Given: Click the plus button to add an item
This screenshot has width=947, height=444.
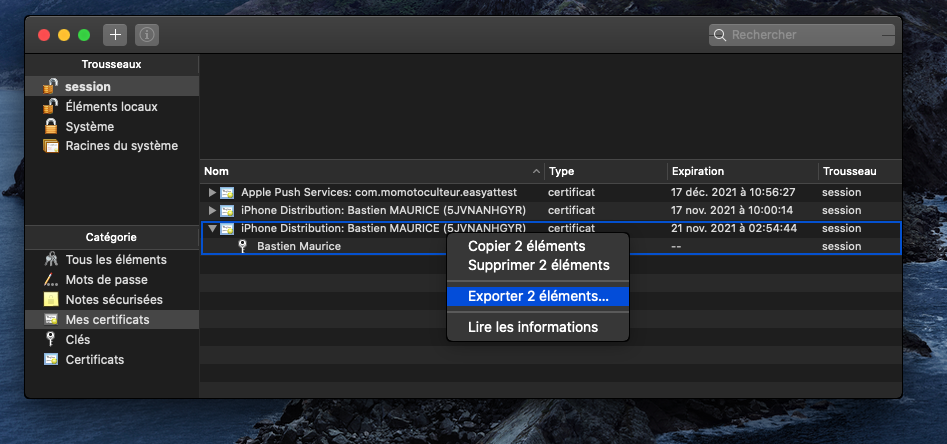Looking at the screenshot, I should coord(115,35).
